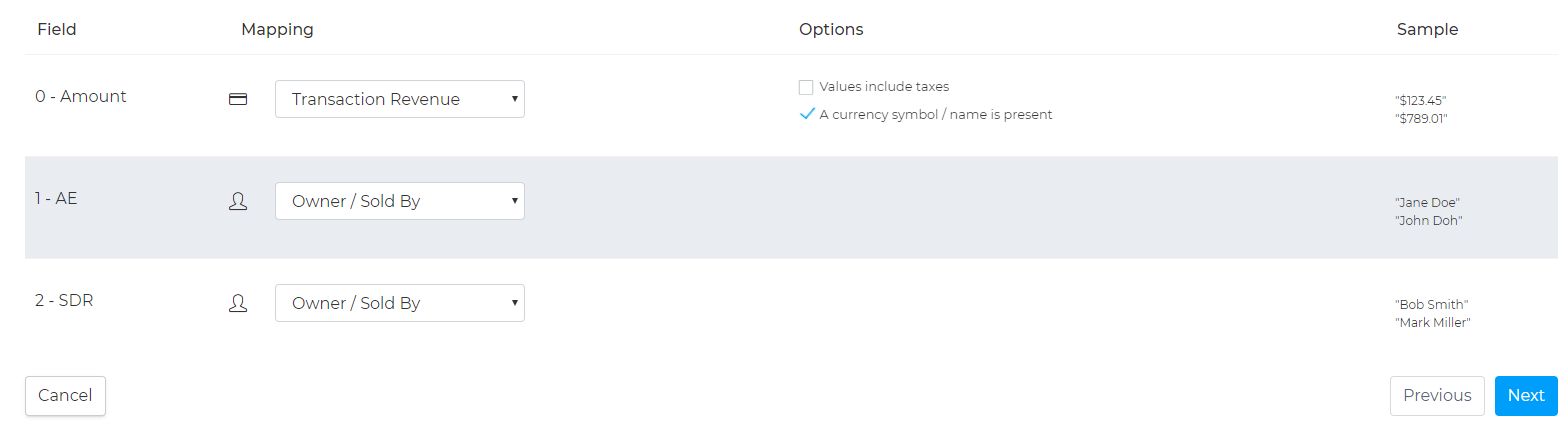1564x428 pixels.
Task: Click the Options column header
Action: (x=830, y=29)
